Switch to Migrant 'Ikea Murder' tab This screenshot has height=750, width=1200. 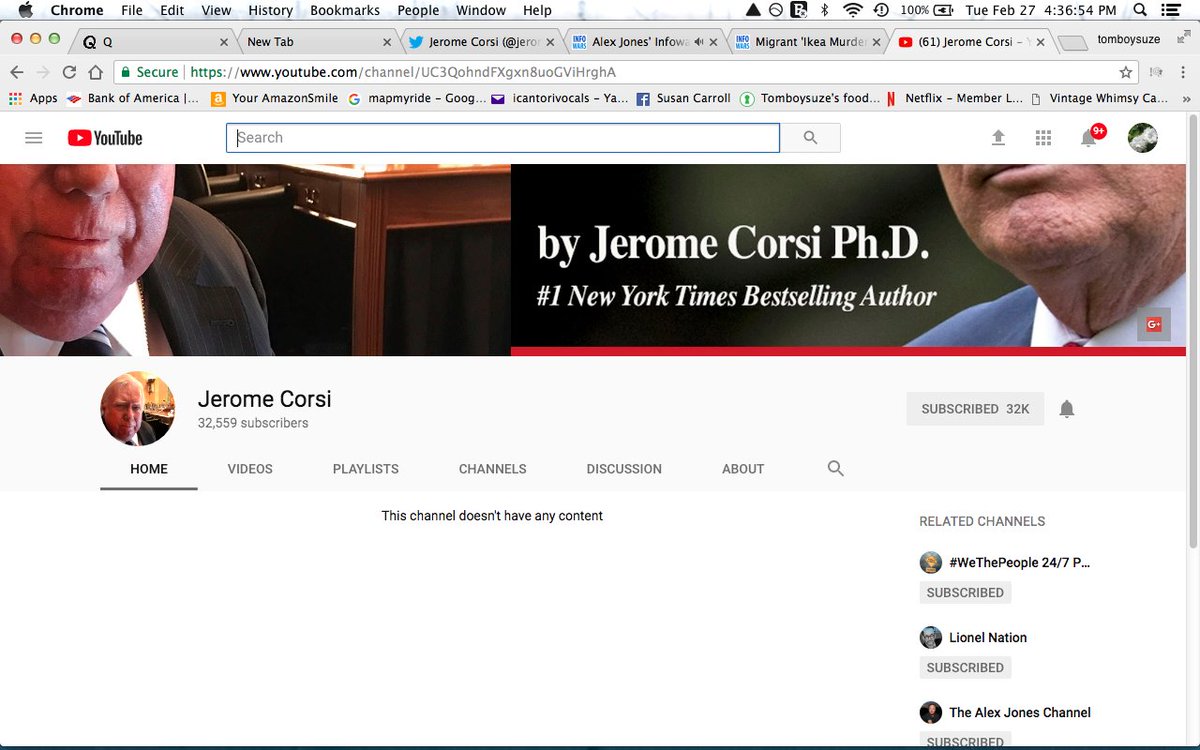(x=808, y=42)
